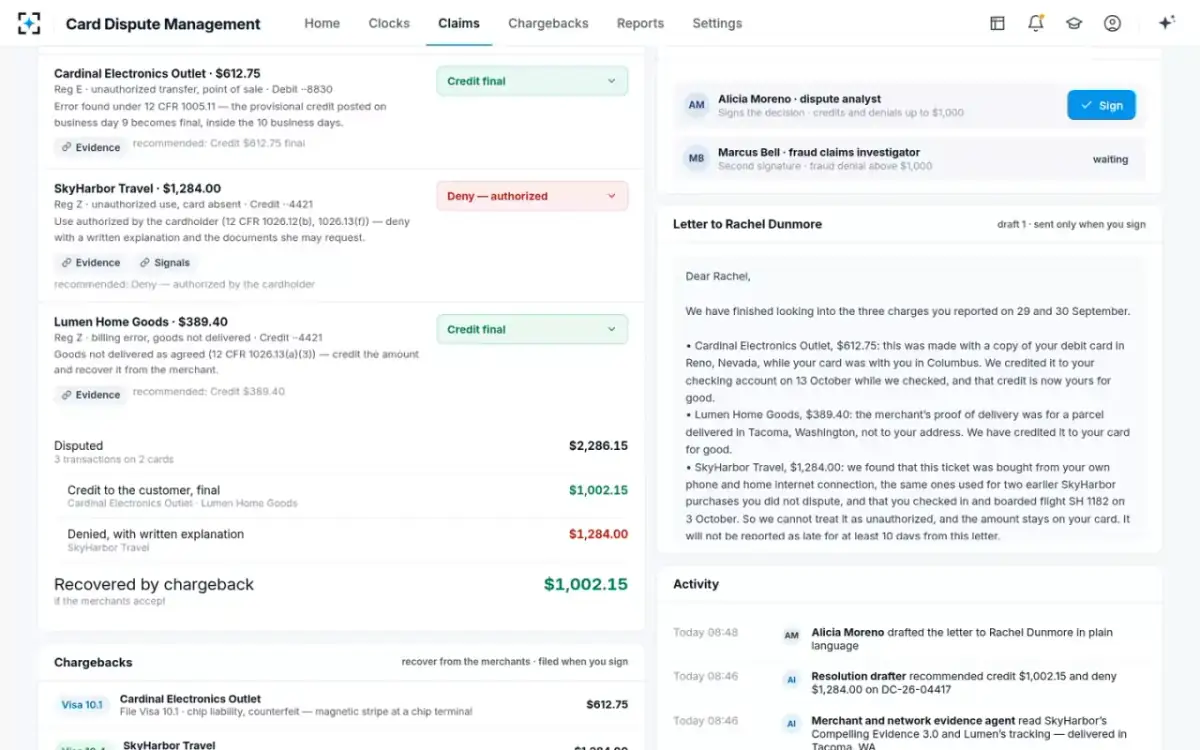Screen dimensions: 1200x750
Task: Go to the Reports tab
Action: coord(640,23)
